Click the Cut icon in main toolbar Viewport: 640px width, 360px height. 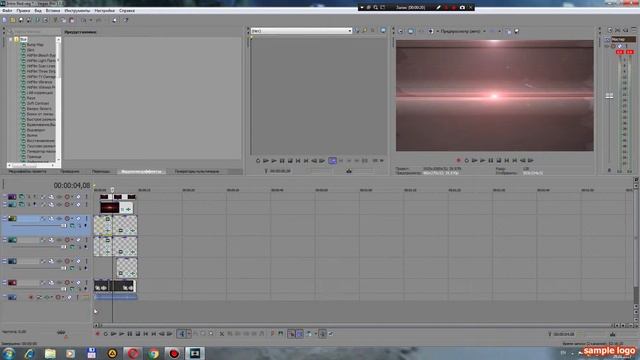(x=56, y=20)
